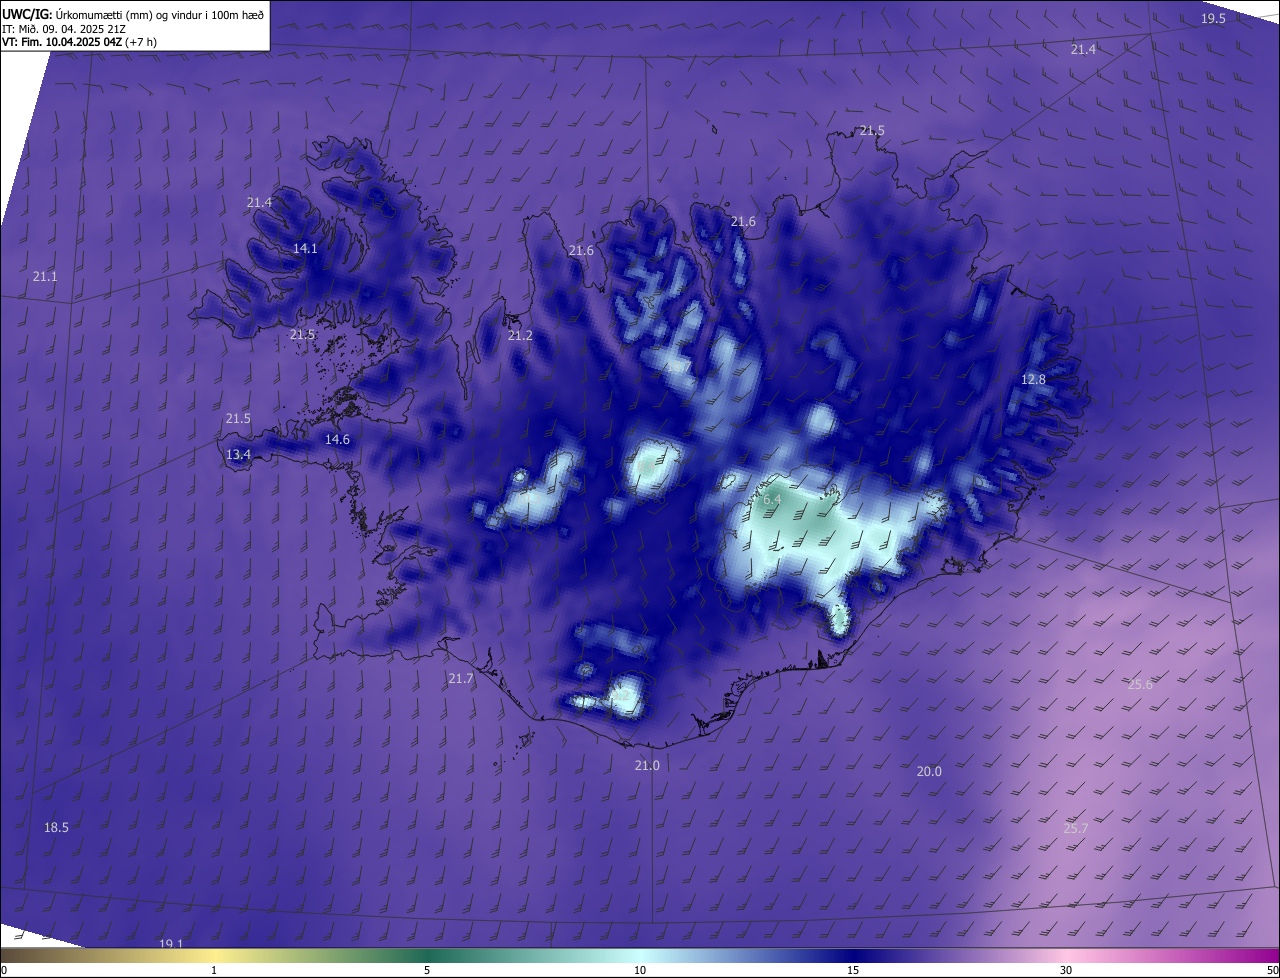Click the 21.1 value label over the sea
Image resolution: width=1280 pixels, height=978 pixels.
[45, 277]
